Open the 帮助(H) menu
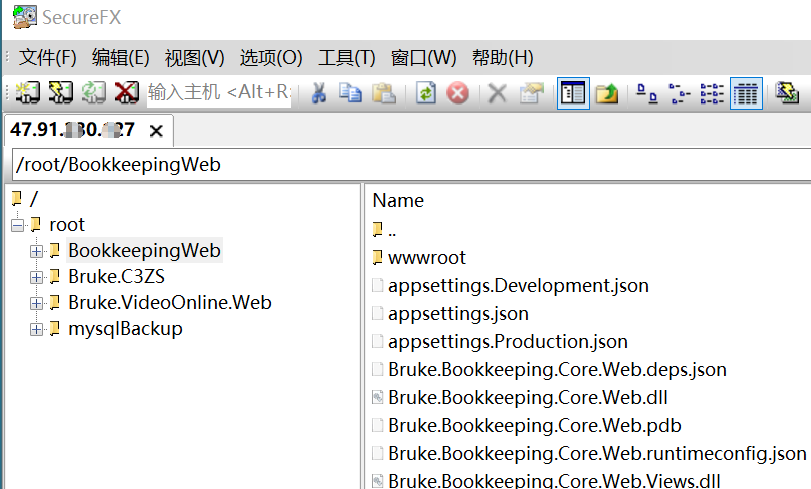 point(502,57)
